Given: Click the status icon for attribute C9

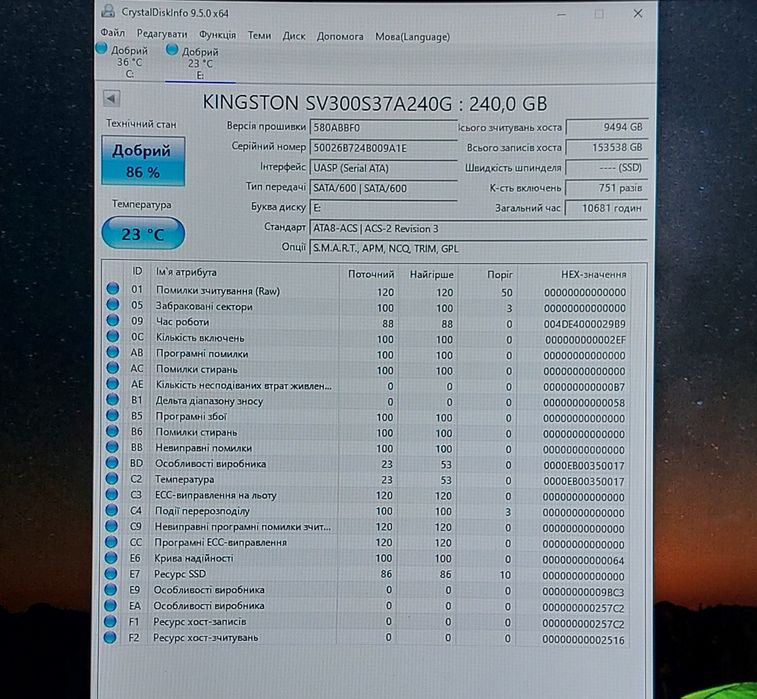Looking at the screenshot, I should pos(111,526).
